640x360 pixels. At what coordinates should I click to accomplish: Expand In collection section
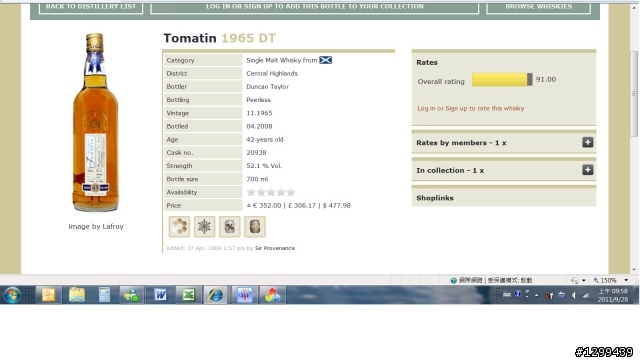tap(587, 170)
